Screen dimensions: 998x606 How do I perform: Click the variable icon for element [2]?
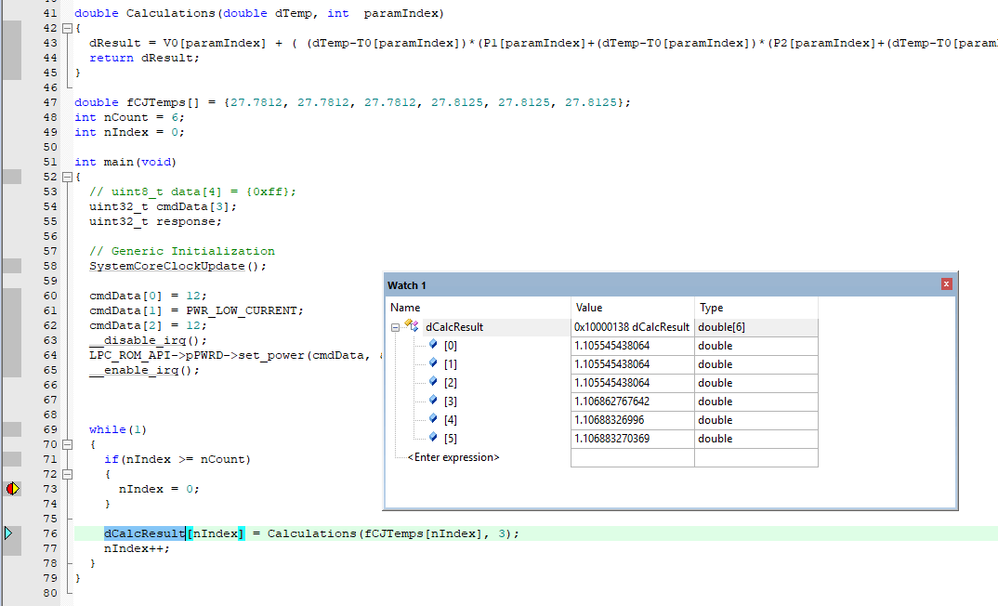(x=433, y=381)
